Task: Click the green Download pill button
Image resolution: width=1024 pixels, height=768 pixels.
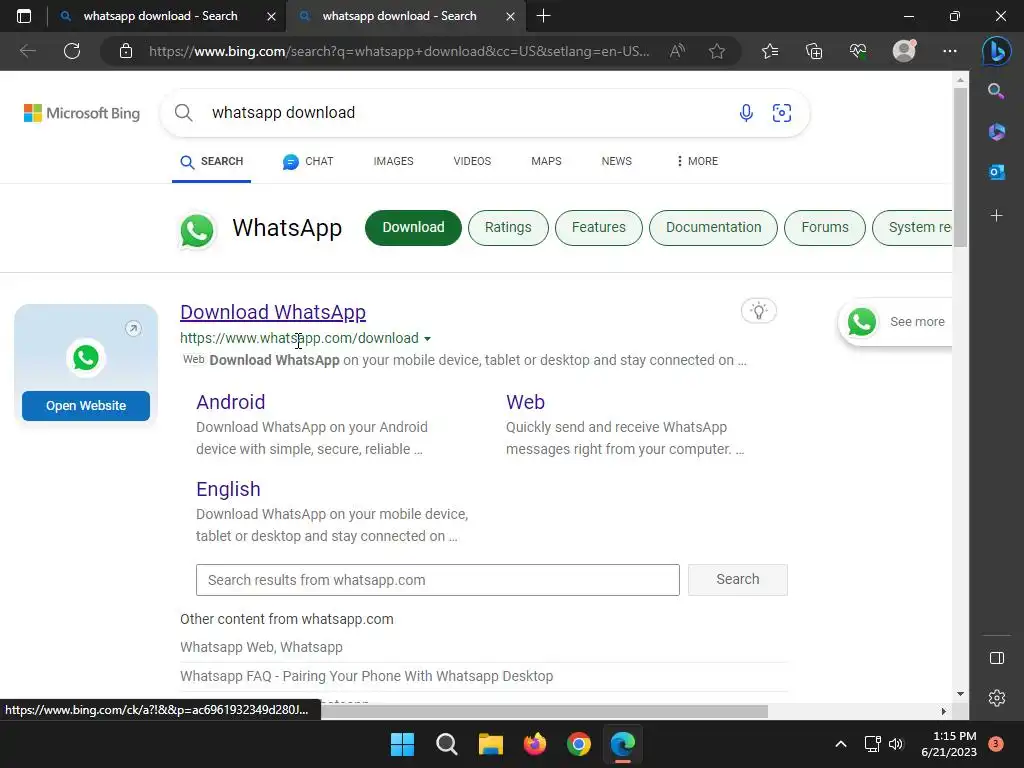Action: pyautogui.click(x=413, y=228)
